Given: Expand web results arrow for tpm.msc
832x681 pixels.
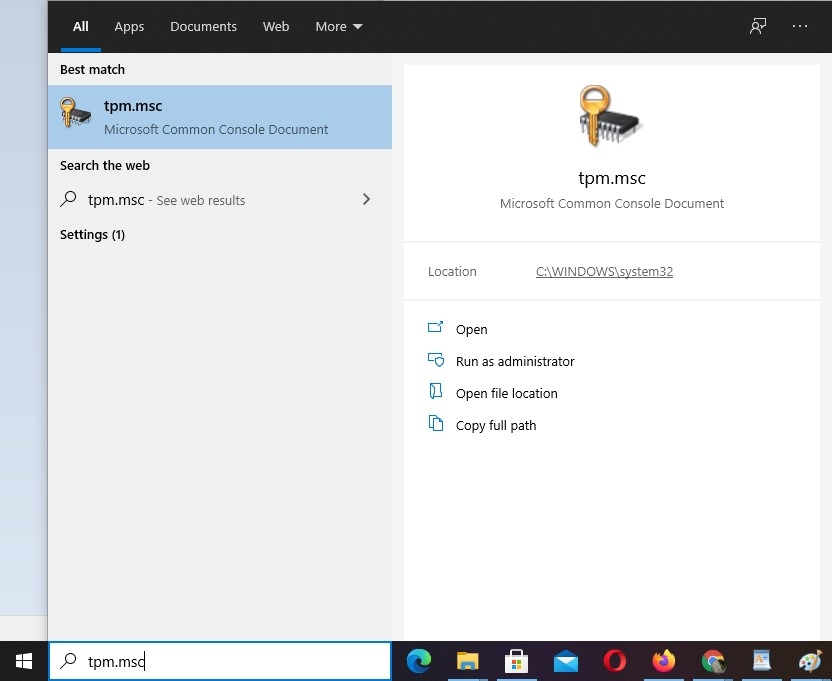Looking at the screenshot, I should click(x=366, y=200).
